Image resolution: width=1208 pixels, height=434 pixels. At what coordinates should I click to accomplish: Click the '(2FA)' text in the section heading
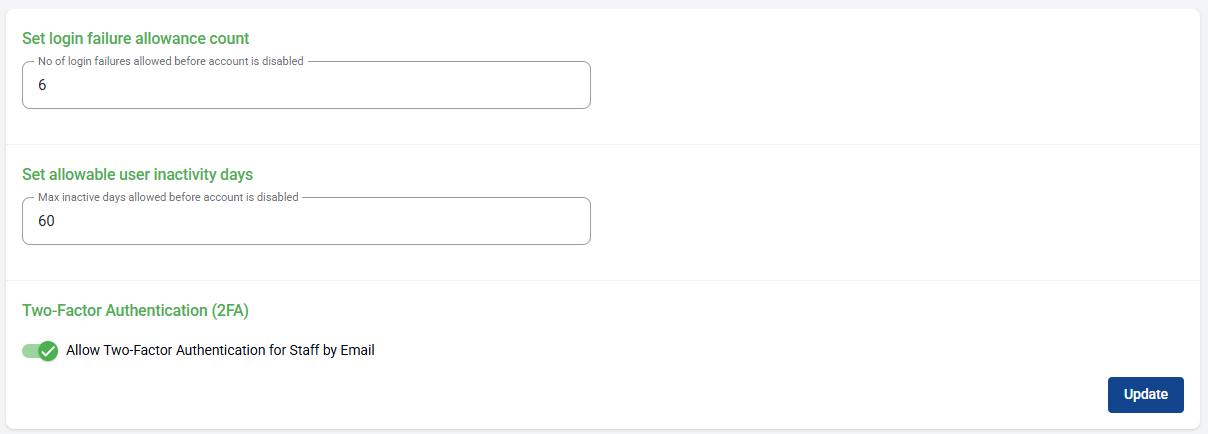point(230,310)
